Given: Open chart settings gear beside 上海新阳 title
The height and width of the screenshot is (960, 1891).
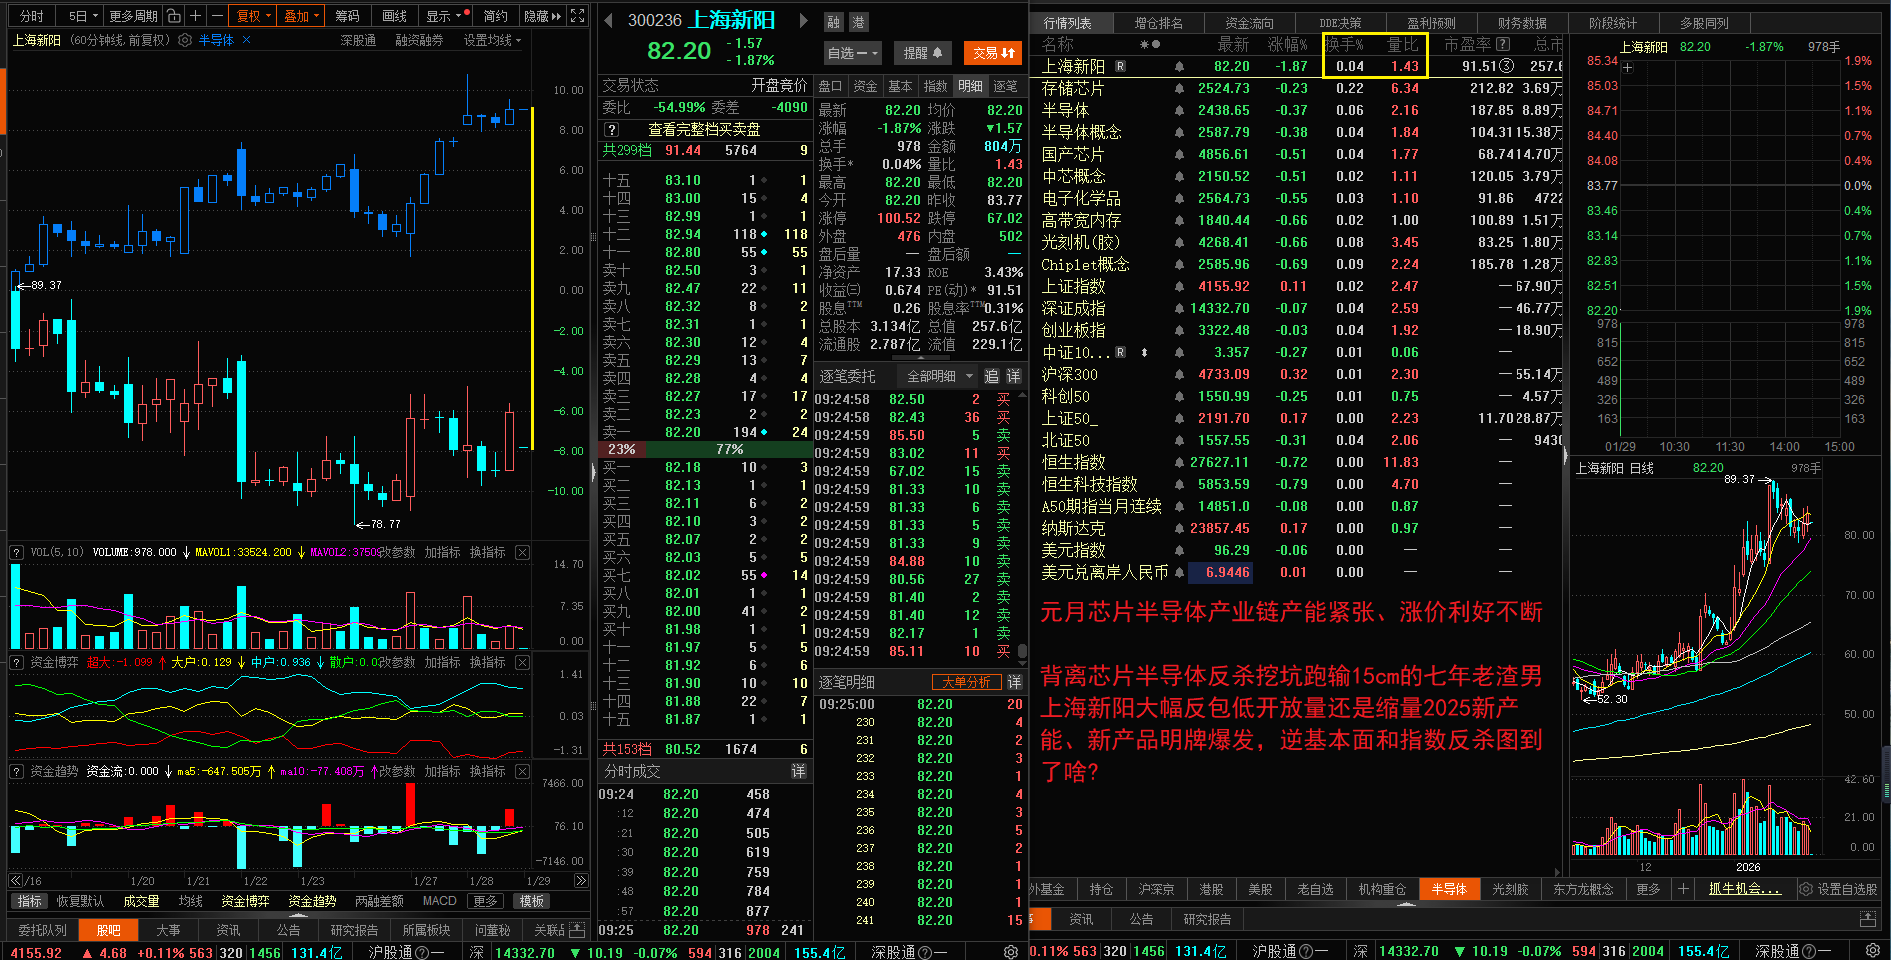Looking at the screenshot, I should [x=185, y=40].
